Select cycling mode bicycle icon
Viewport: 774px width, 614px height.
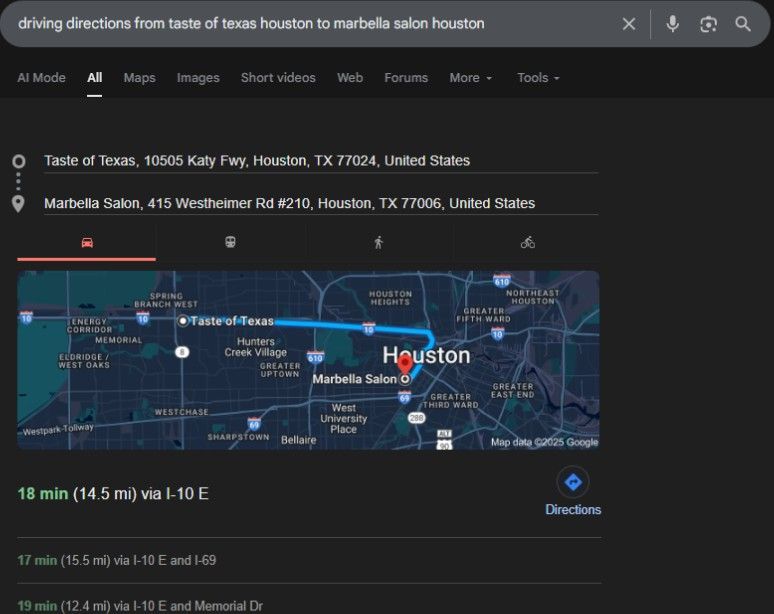[527, 242]
